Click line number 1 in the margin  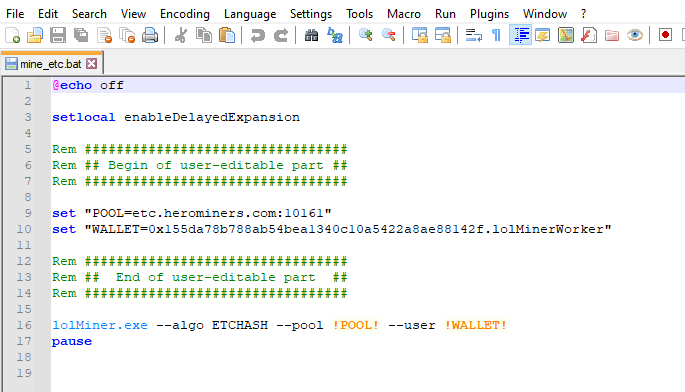28,85
